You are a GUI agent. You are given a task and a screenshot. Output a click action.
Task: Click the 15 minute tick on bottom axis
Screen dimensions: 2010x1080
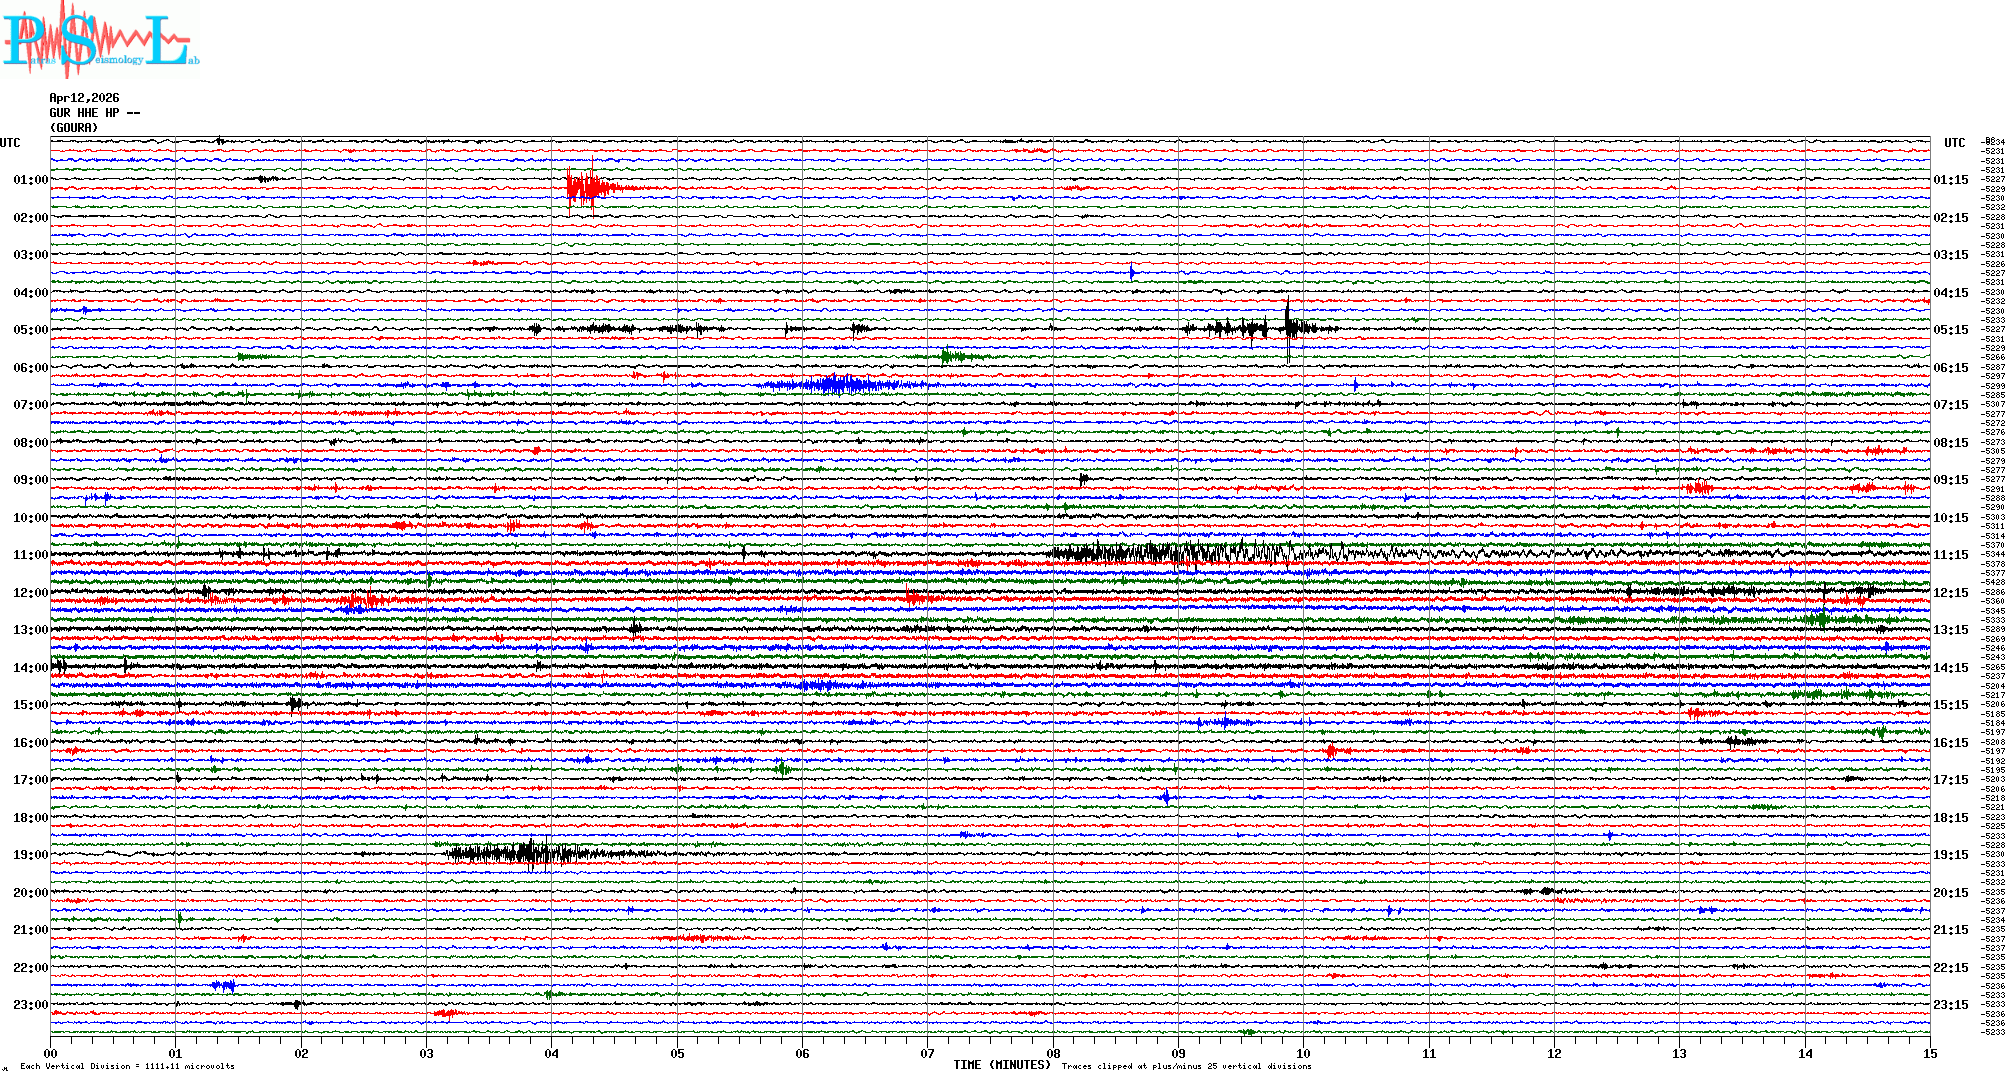tap(1929, 1053)
